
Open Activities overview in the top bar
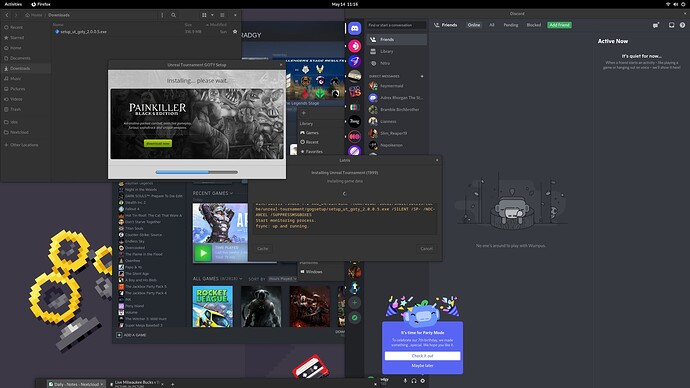(x=13, y=4)
